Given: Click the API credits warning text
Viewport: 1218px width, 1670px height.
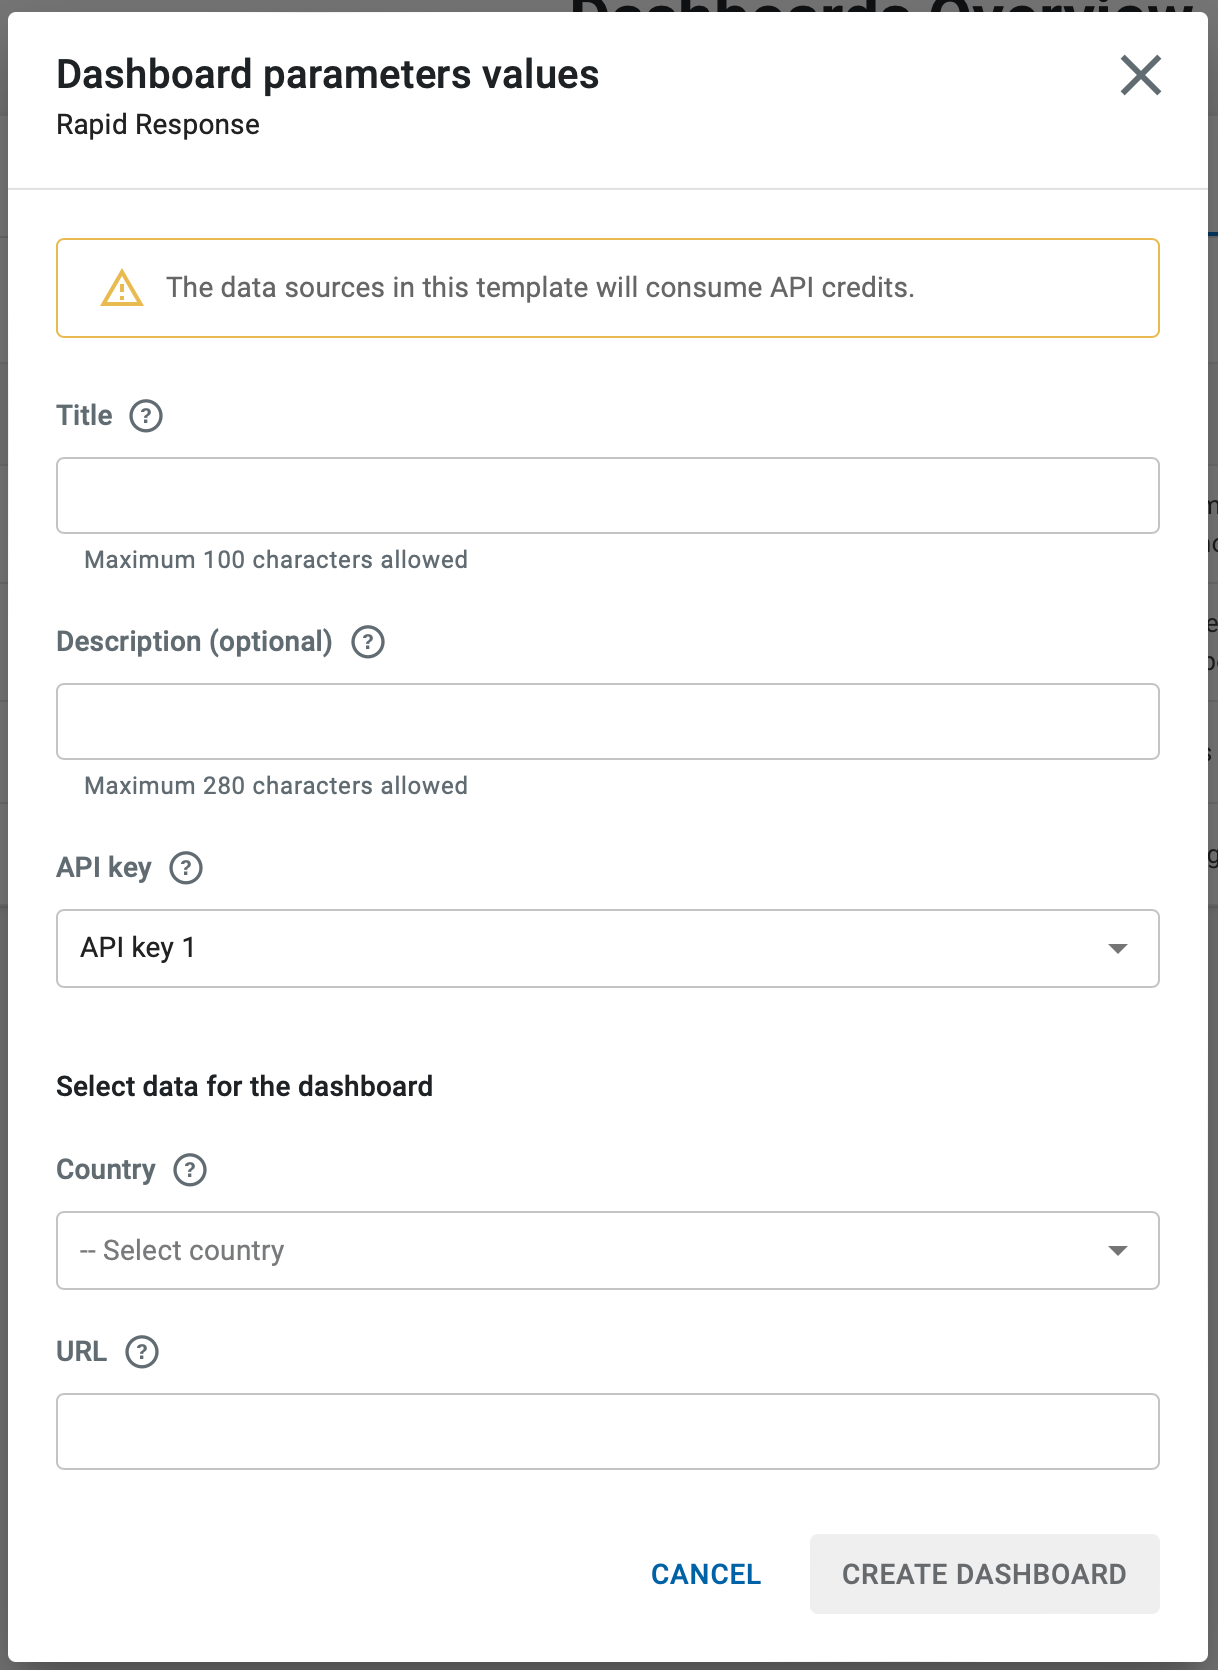Looking at the screenshot, I should pyautogui.click(x=540, y=288).
